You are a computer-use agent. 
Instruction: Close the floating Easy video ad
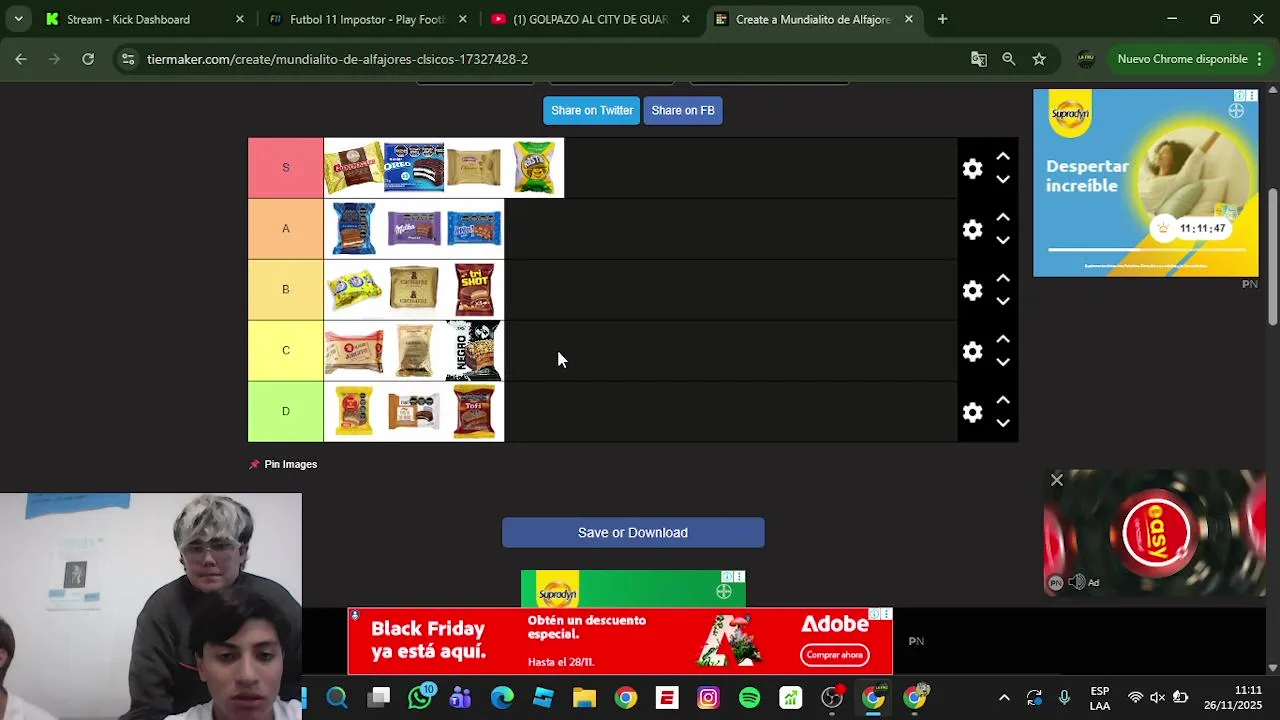[x=1057, y=480]
